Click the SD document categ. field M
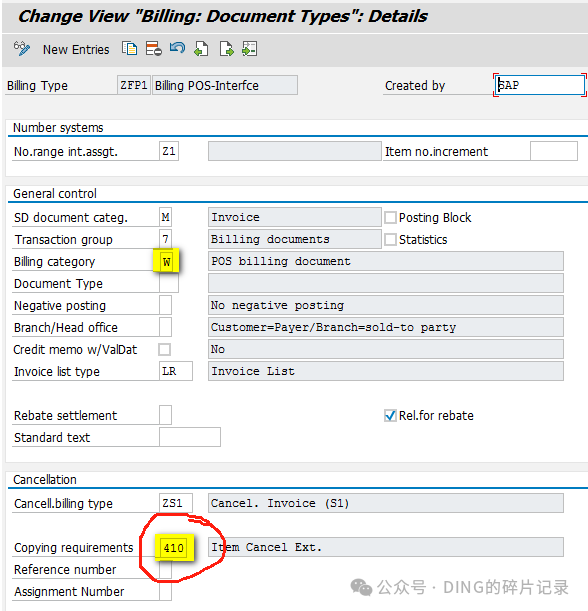 (x=166, y=217)
